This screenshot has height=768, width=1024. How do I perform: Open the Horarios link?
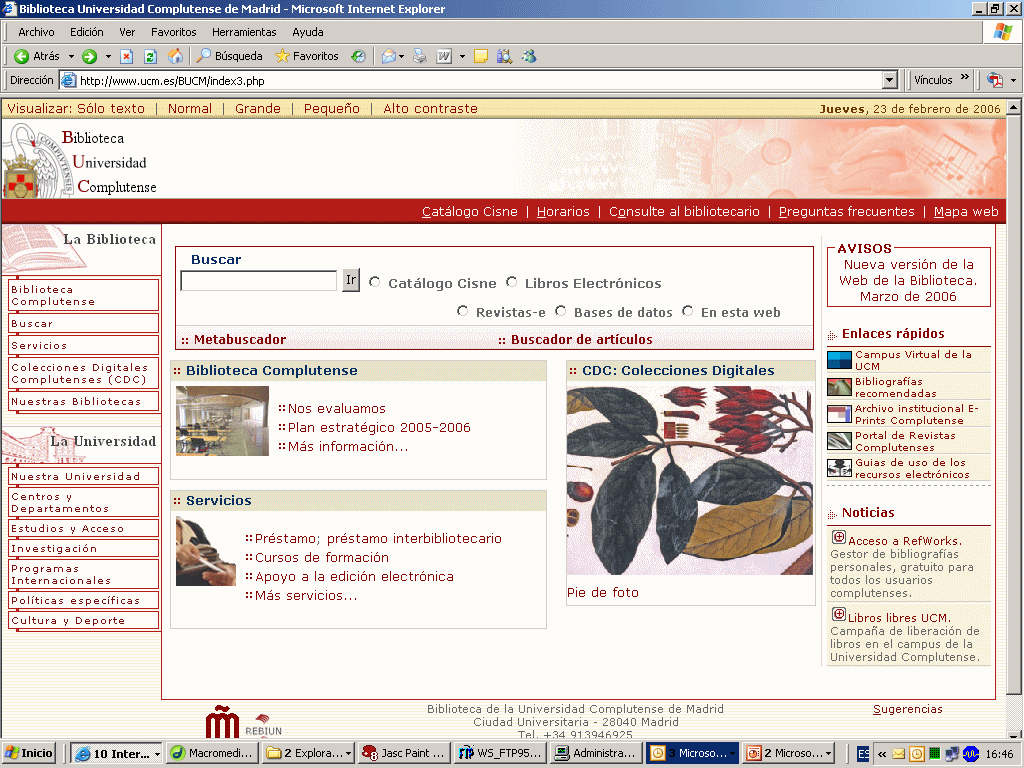point(563,212)
